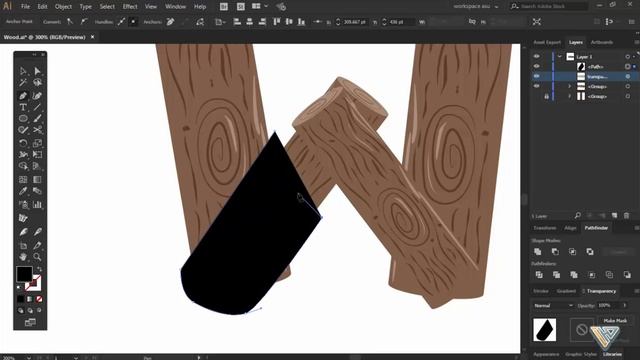Select the Pen tool
This screenshot has width=640, height=360.
point(23,96)
